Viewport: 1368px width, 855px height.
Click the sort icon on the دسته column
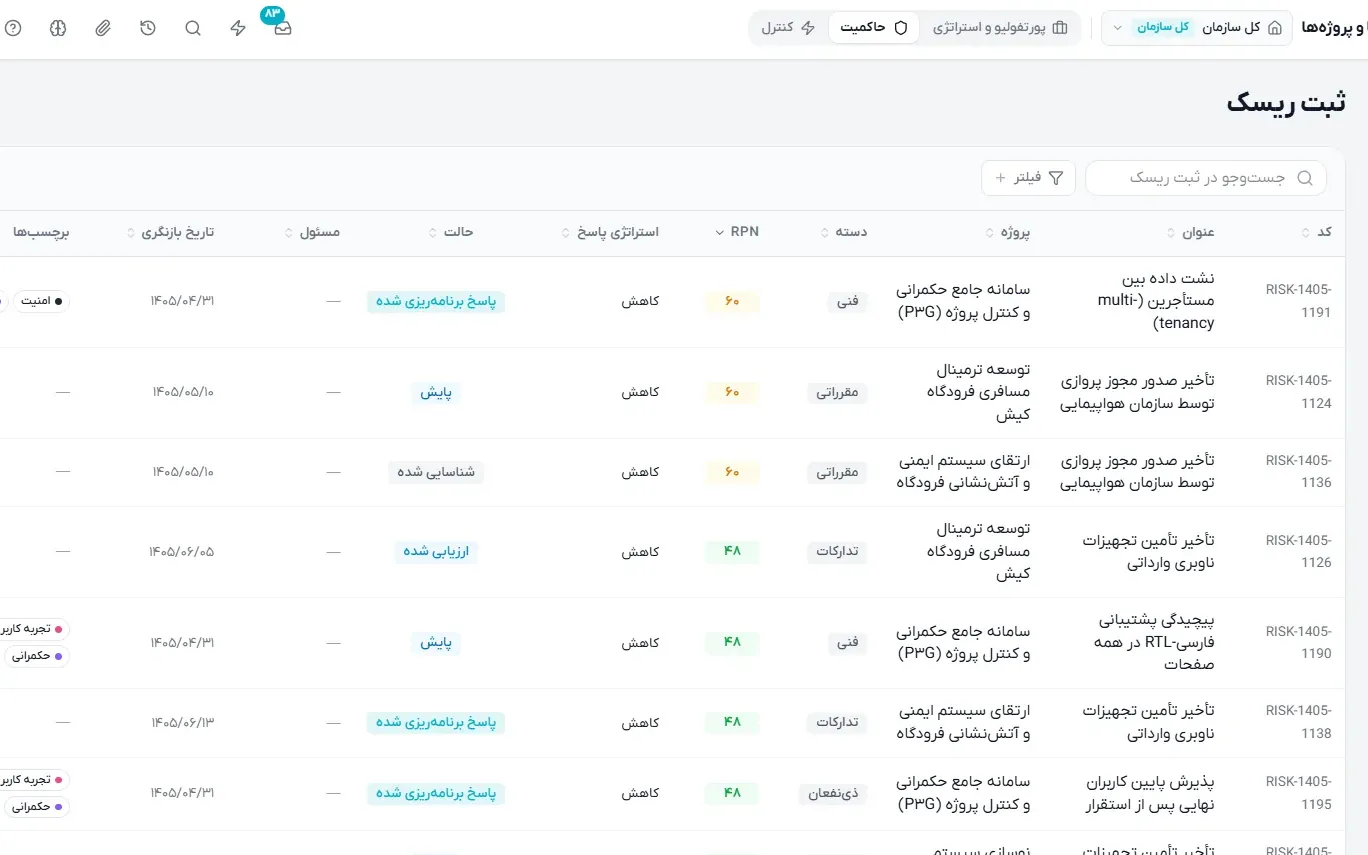(x=825, y=233)
